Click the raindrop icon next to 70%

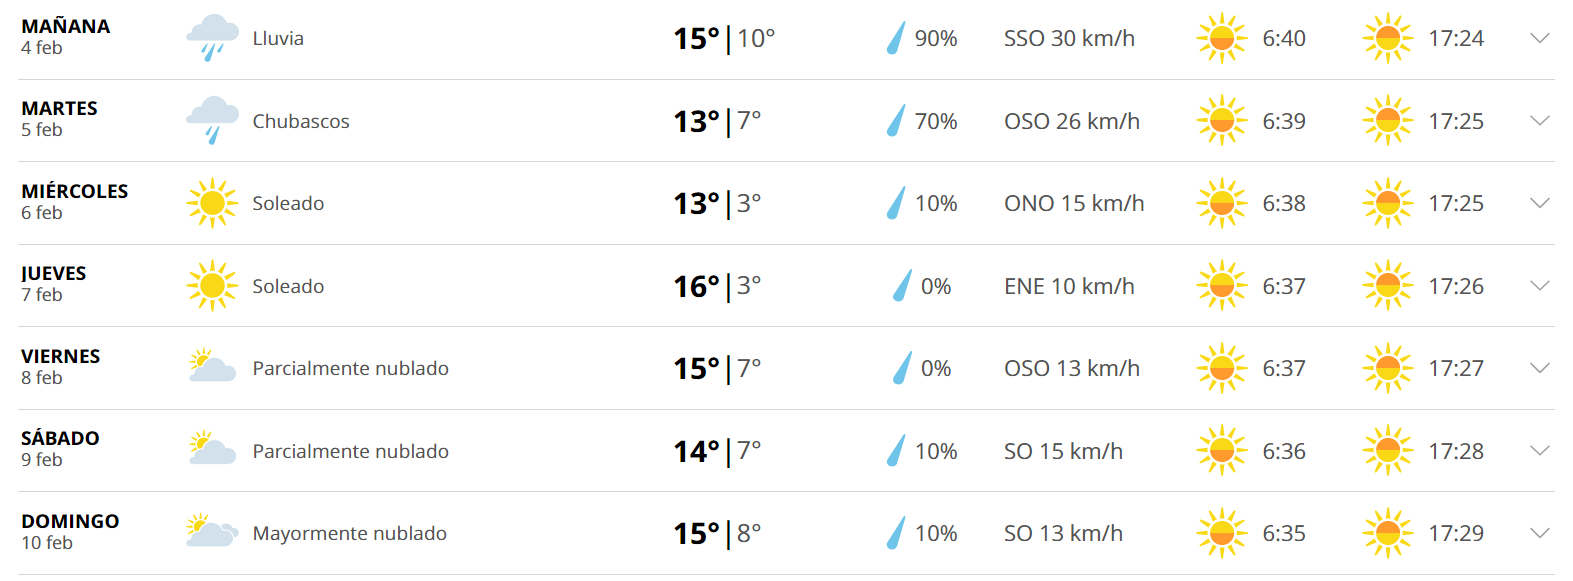point(896,121)
